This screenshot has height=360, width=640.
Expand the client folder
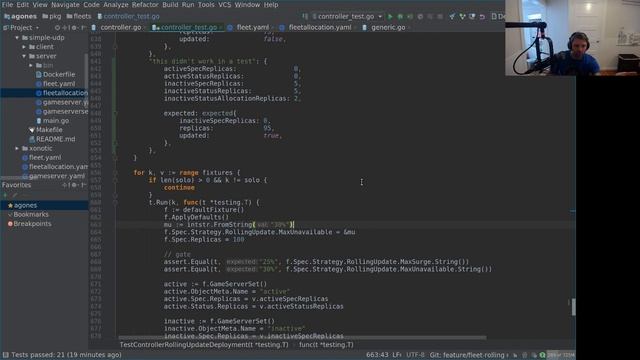point(24,47)
